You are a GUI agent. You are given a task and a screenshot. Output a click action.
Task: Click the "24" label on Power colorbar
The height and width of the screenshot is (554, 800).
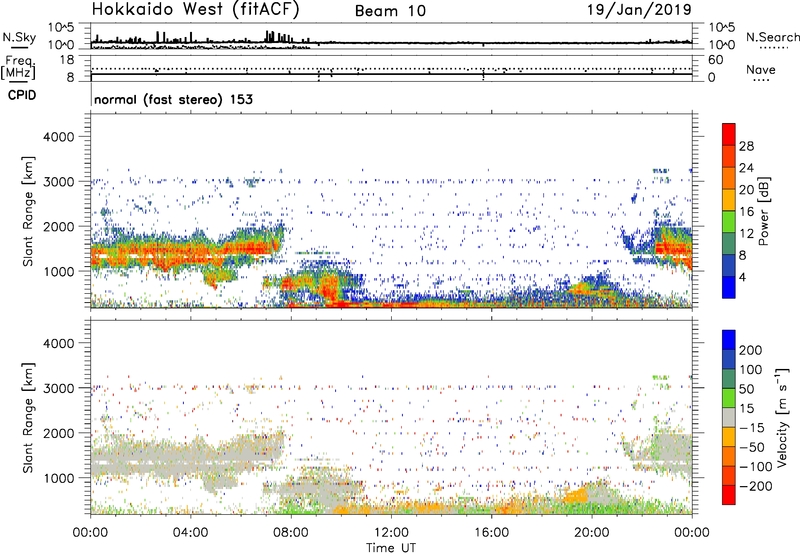coord(746,168)
